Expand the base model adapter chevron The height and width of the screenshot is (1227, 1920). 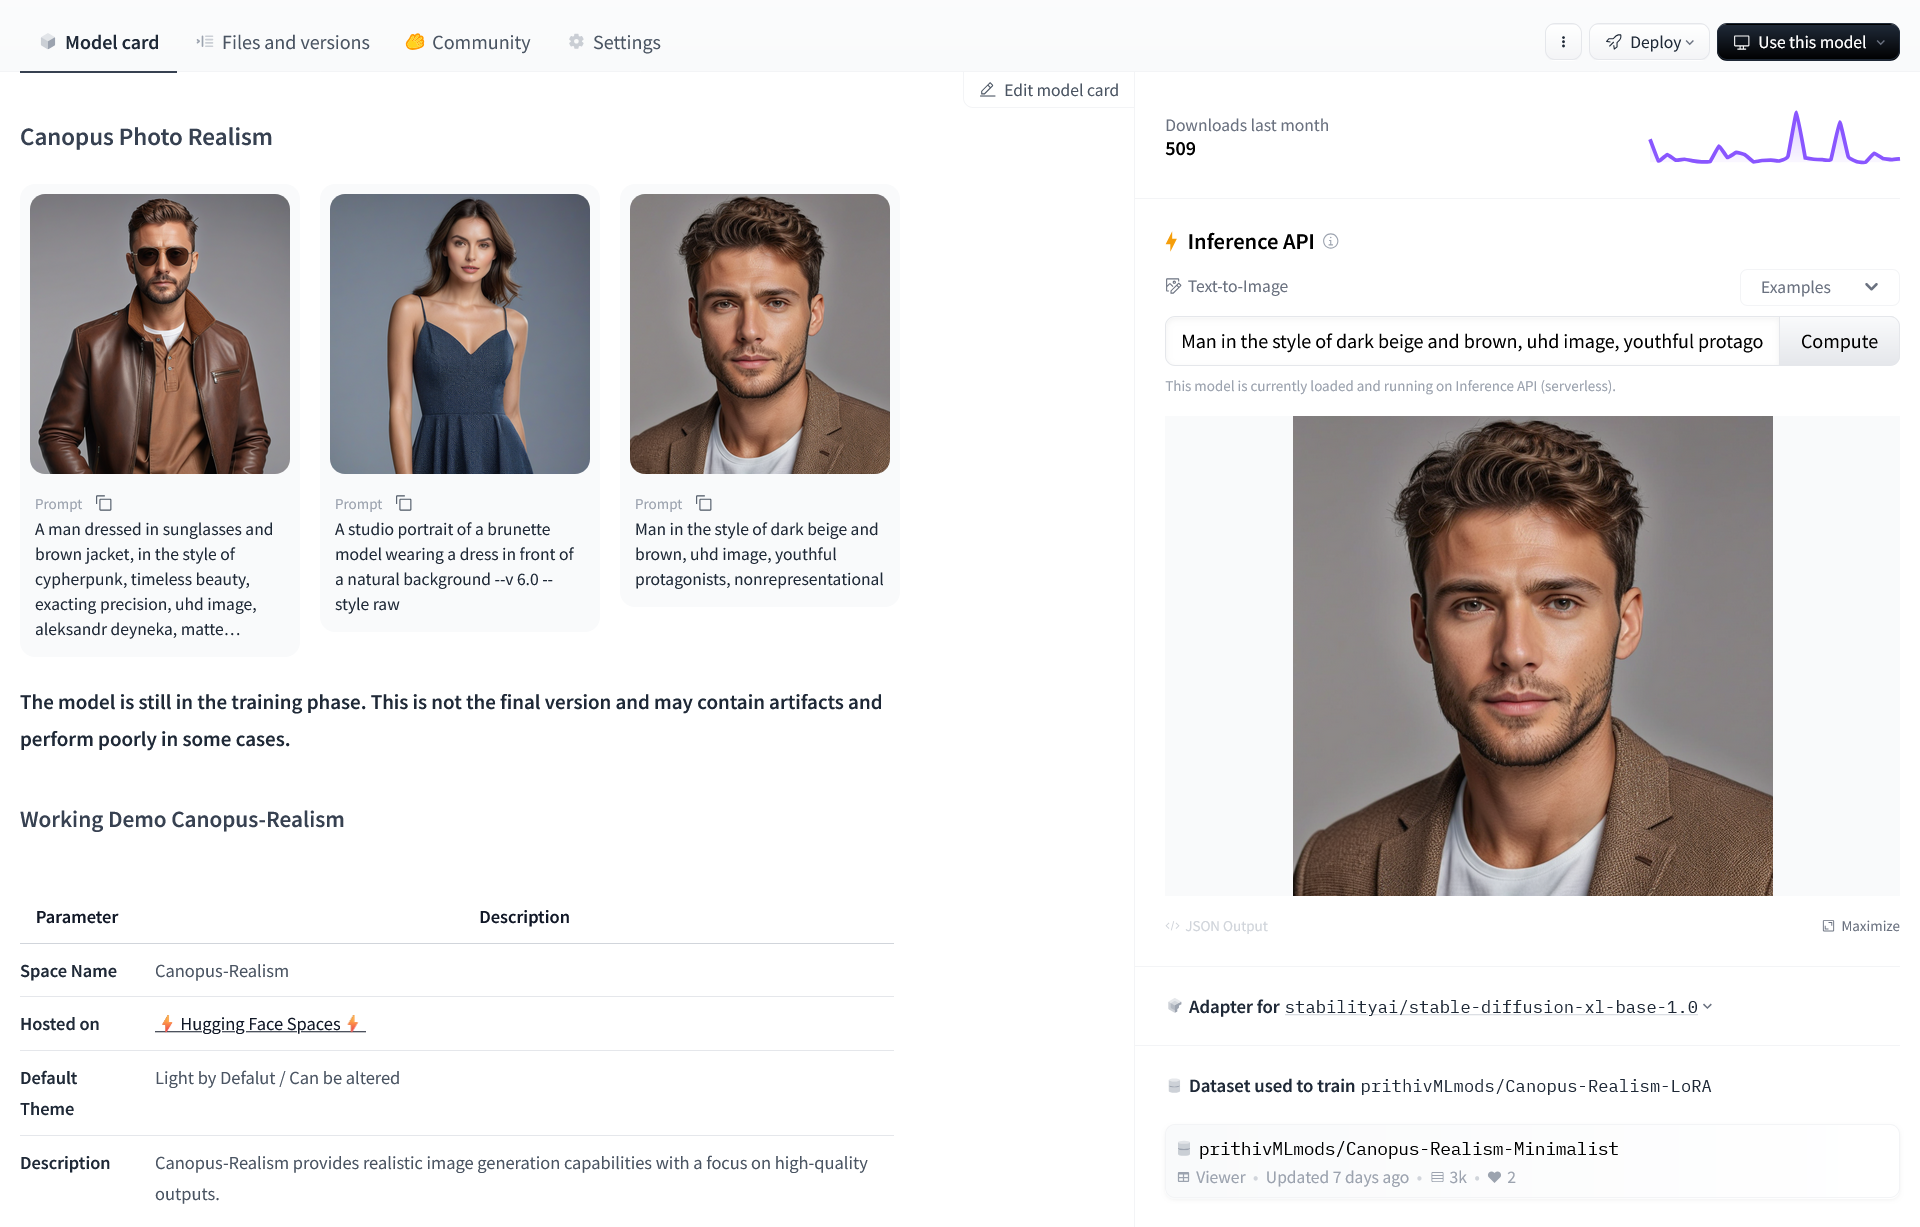coord(1707,1006)
